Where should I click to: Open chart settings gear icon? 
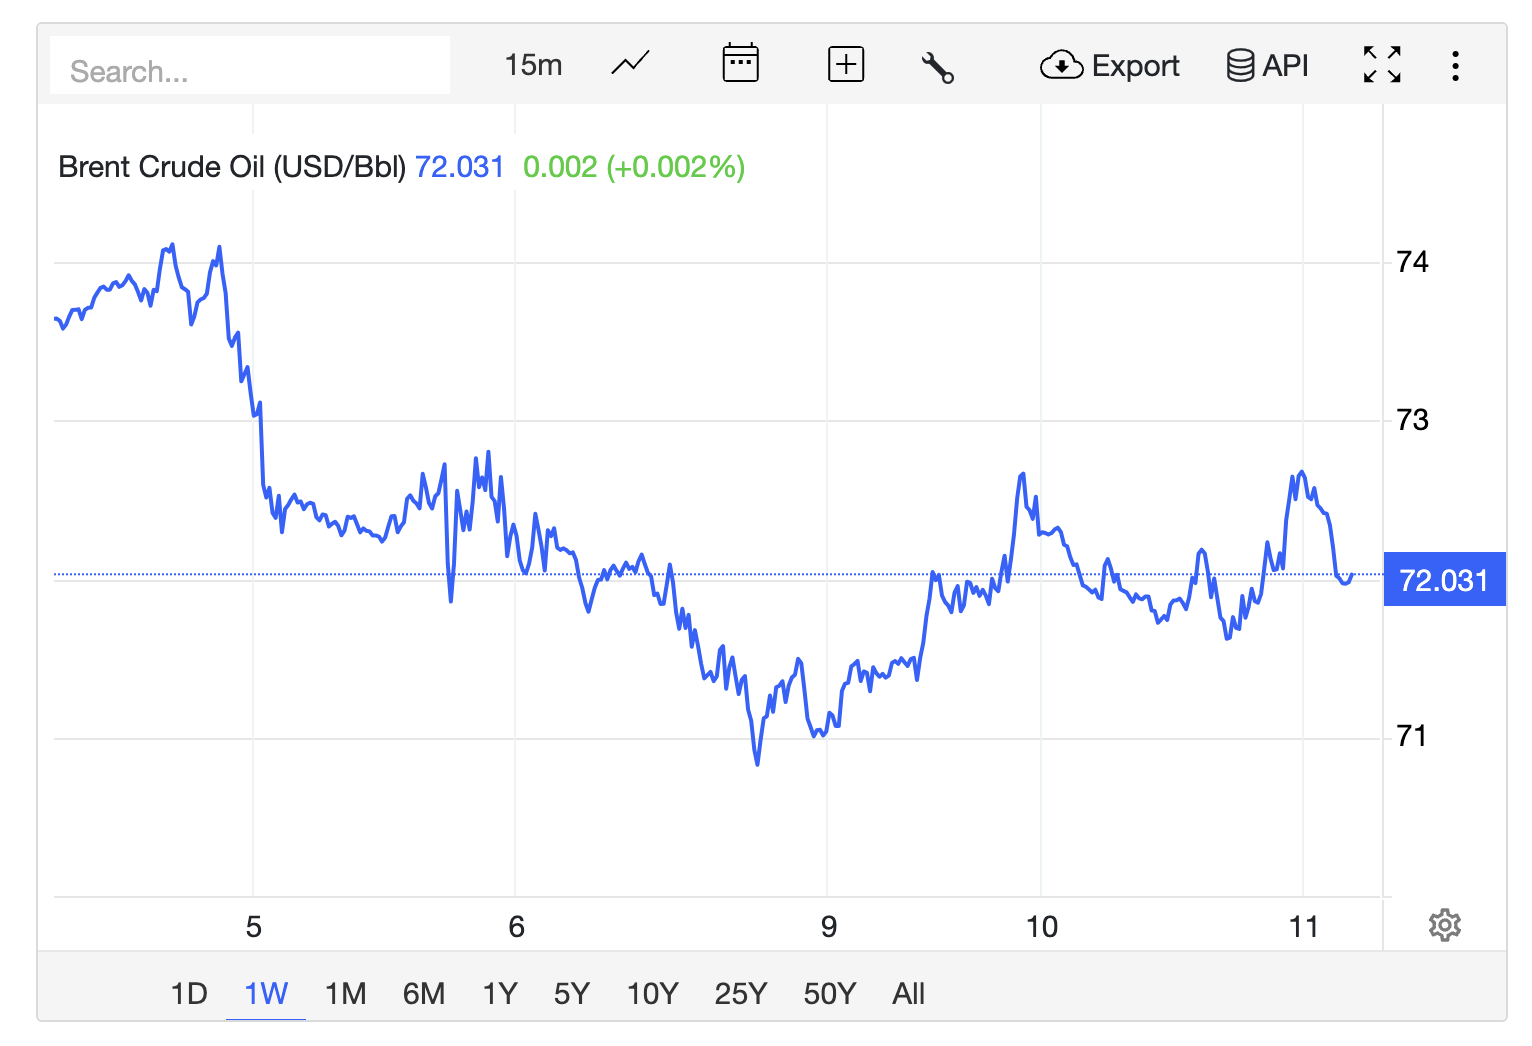1445,925
